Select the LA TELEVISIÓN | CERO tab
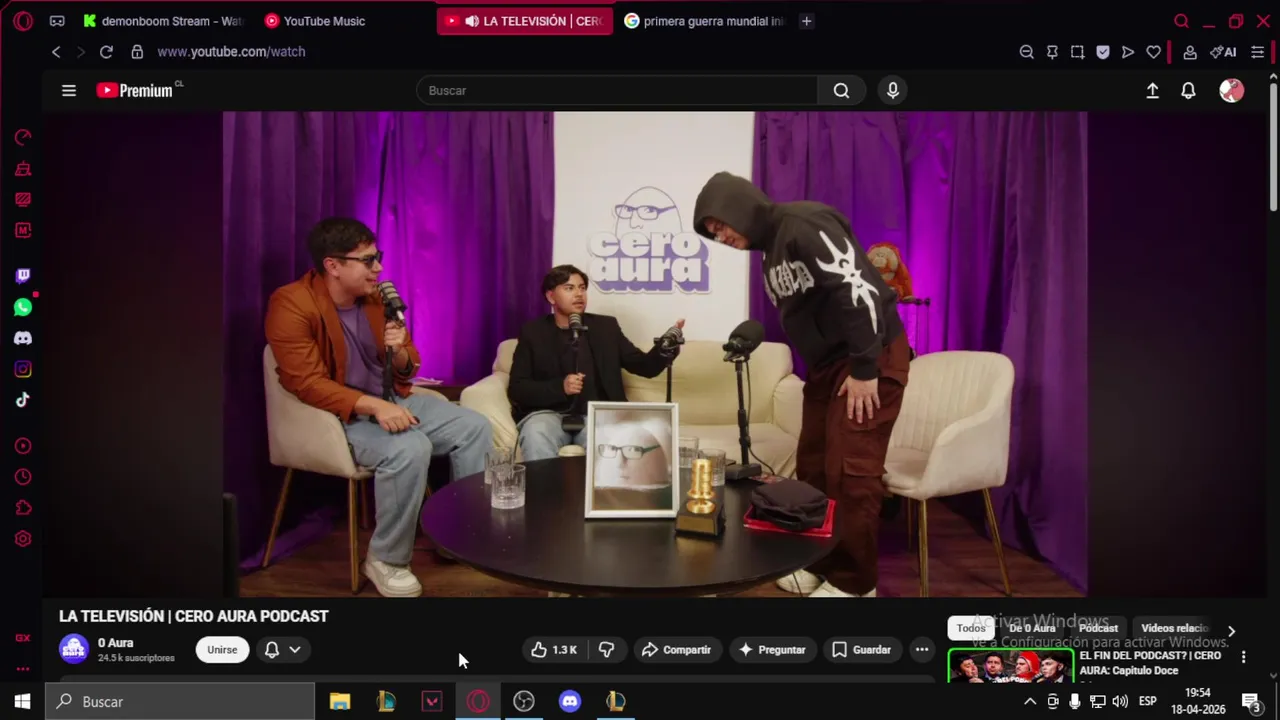This screenshot has height=720, width=1280. [x=524, y=21]
